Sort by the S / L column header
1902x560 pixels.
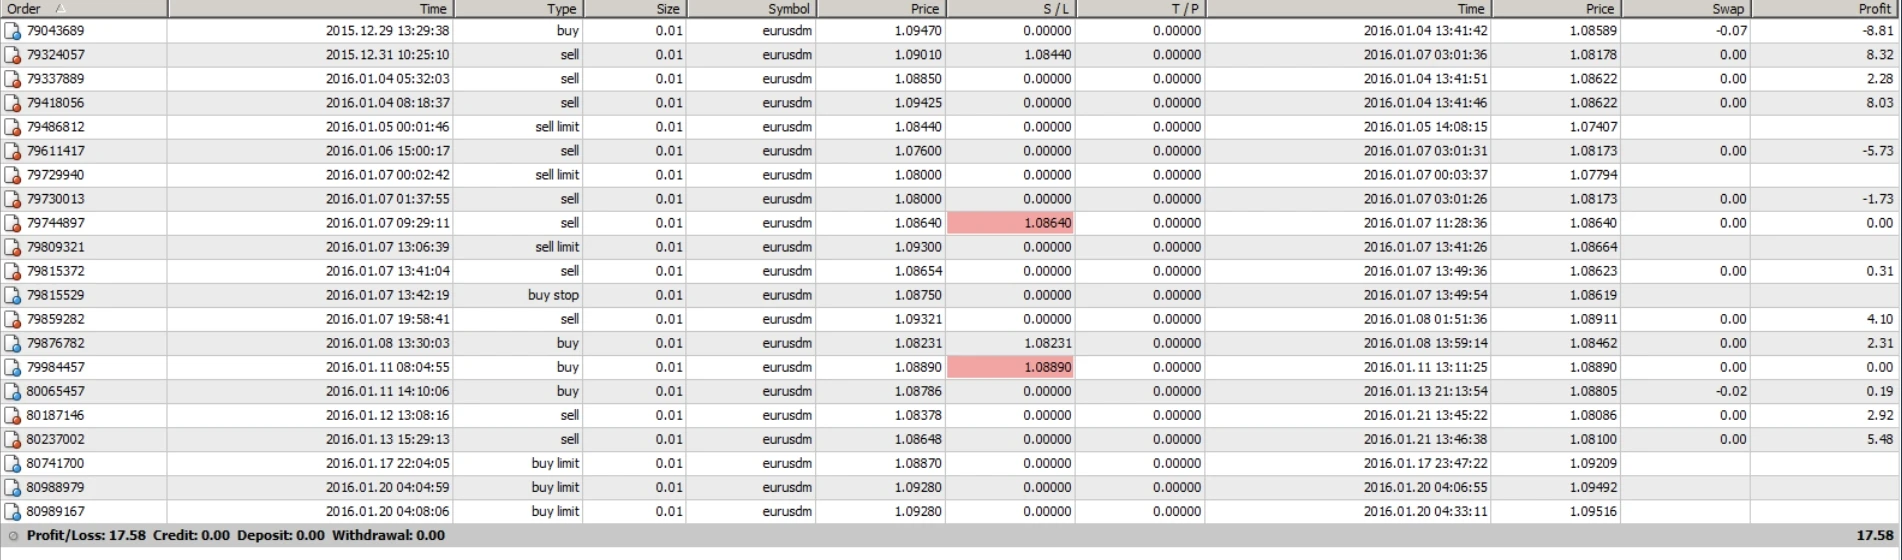point(1010,9)
